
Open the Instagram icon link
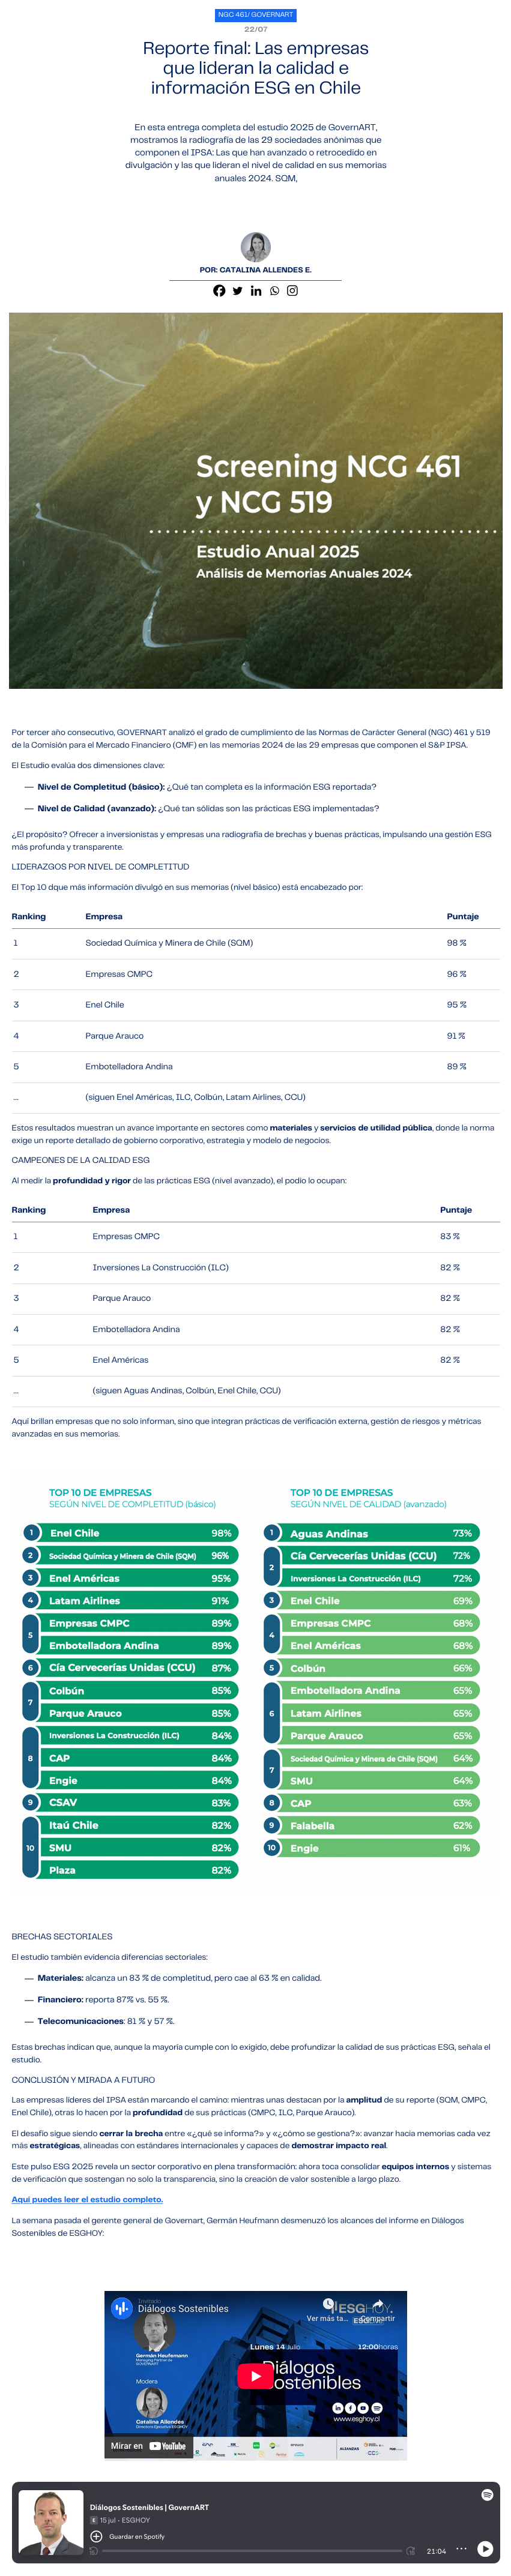(x=293, y=291)
